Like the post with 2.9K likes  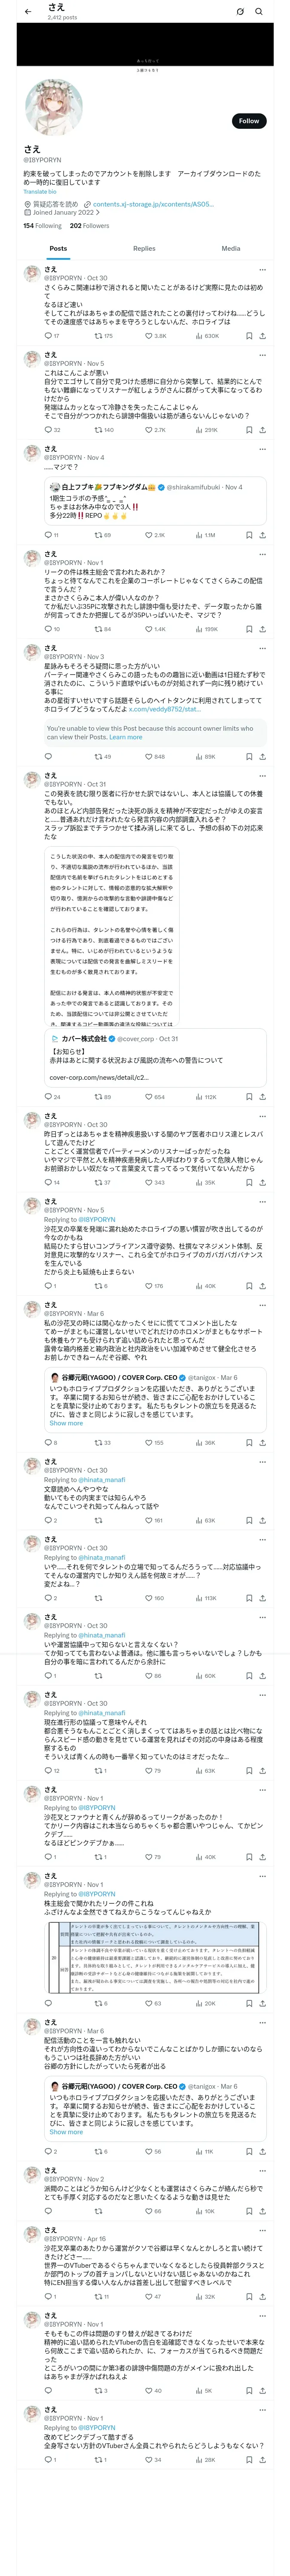click(x=149, y=535)
